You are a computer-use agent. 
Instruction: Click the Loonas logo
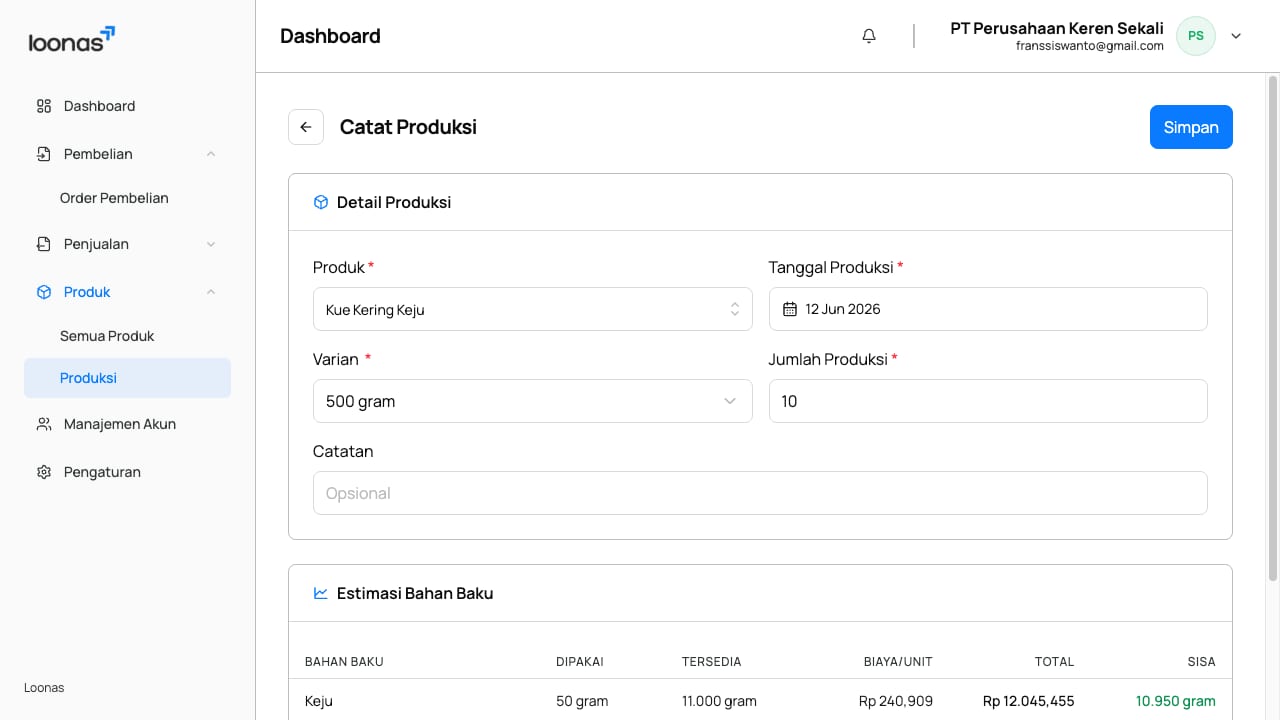pyautogui.click(x=72, y=39)
